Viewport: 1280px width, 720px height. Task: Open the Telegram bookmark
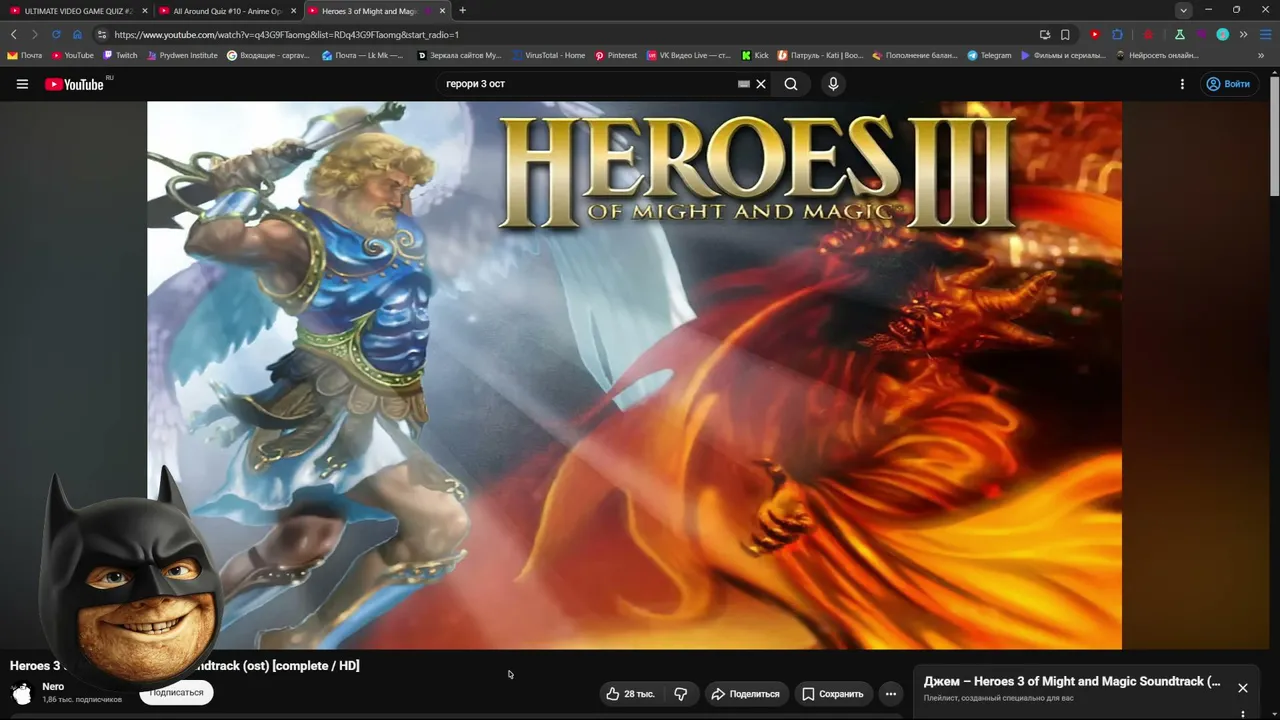989,55
